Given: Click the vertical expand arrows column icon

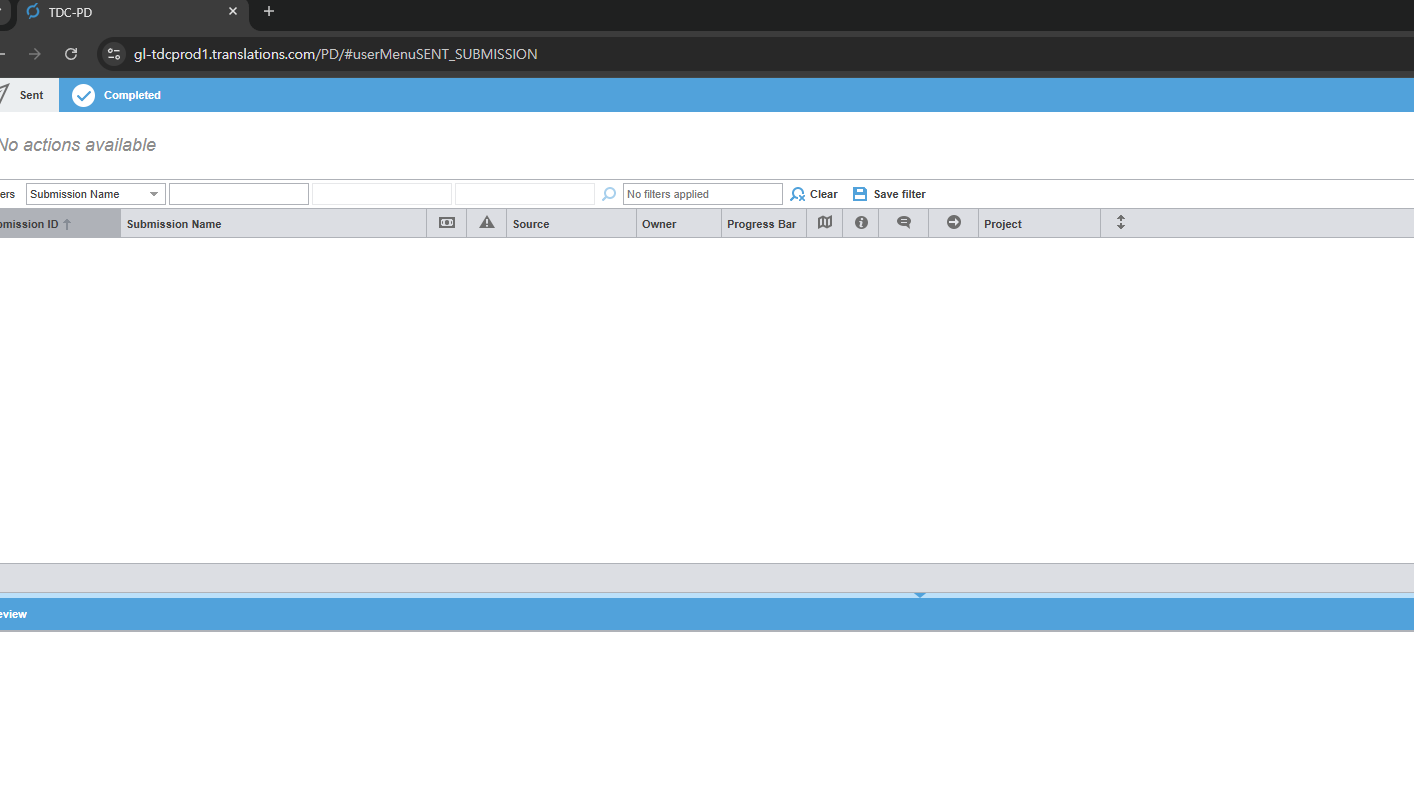Looking at the screenshot, I should [x=1121, y=223].
